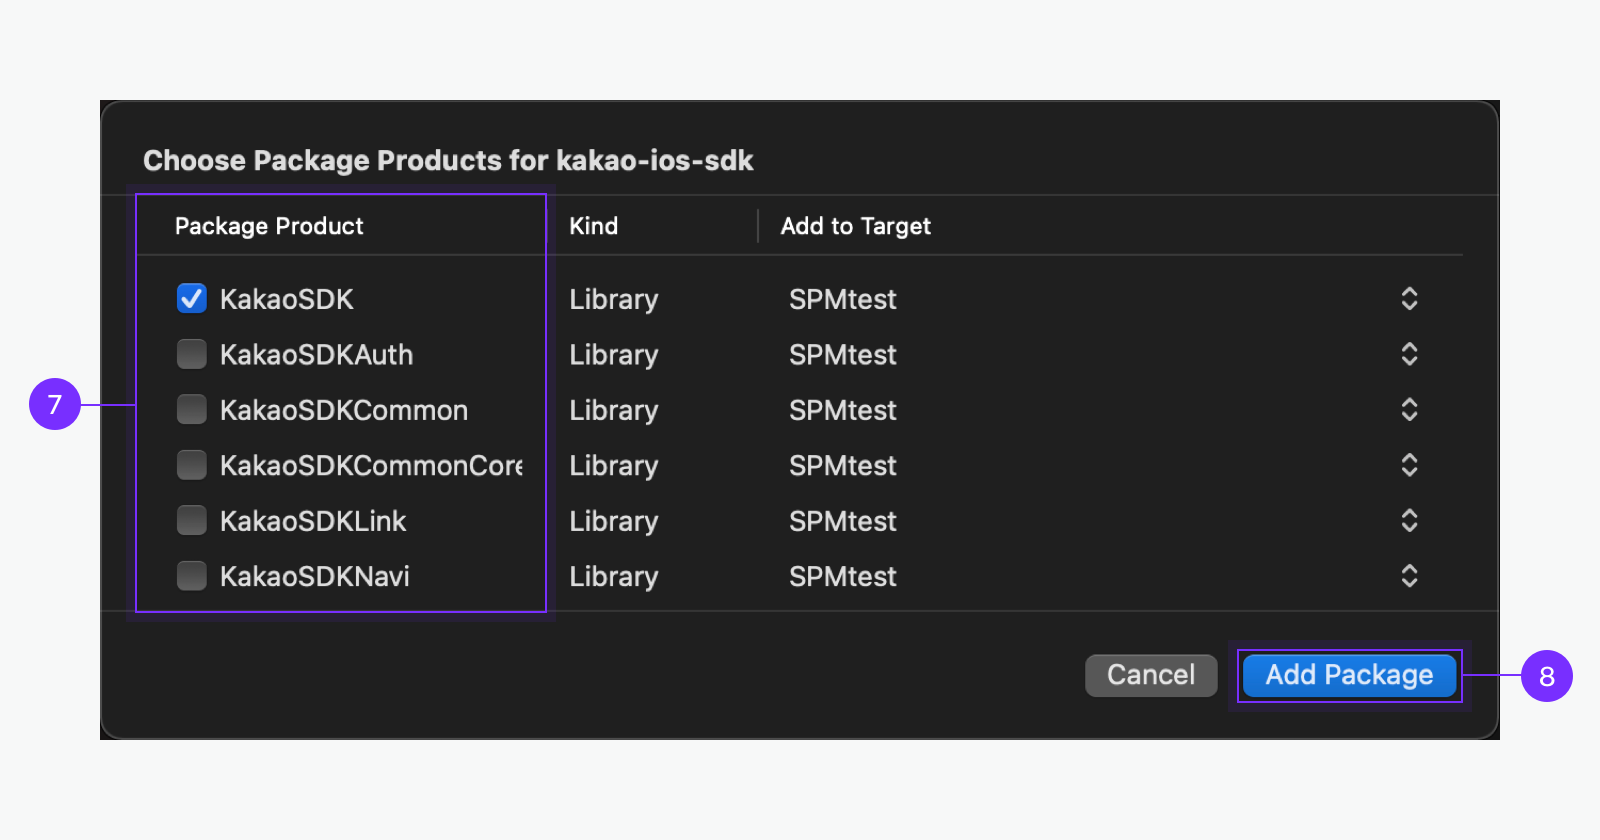Viewport: 1600px width, 840px height.
Task: Click the step 8 annotation badge
Action: click(1546, 676)
